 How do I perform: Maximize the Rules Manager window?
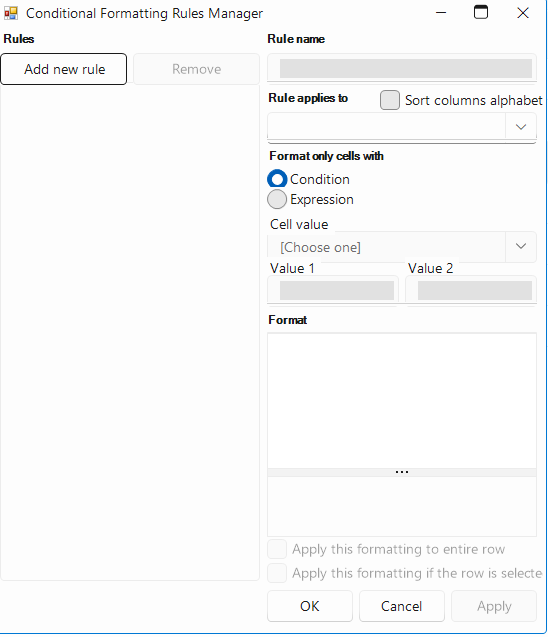click(x=481, y=13)
